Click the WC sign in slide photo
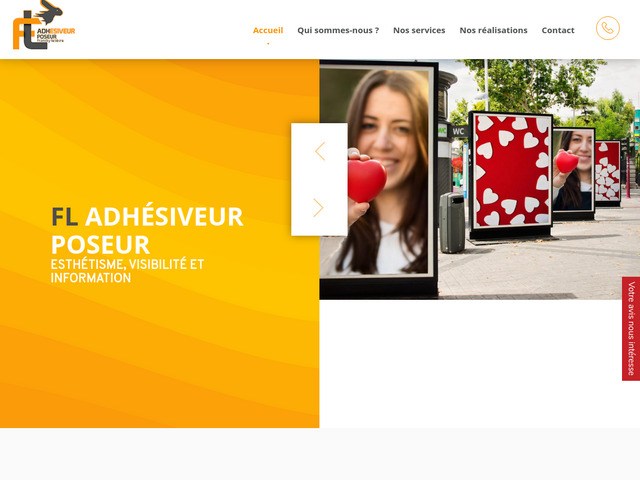Viewport: 640px width, 480px height. (459, 131)
